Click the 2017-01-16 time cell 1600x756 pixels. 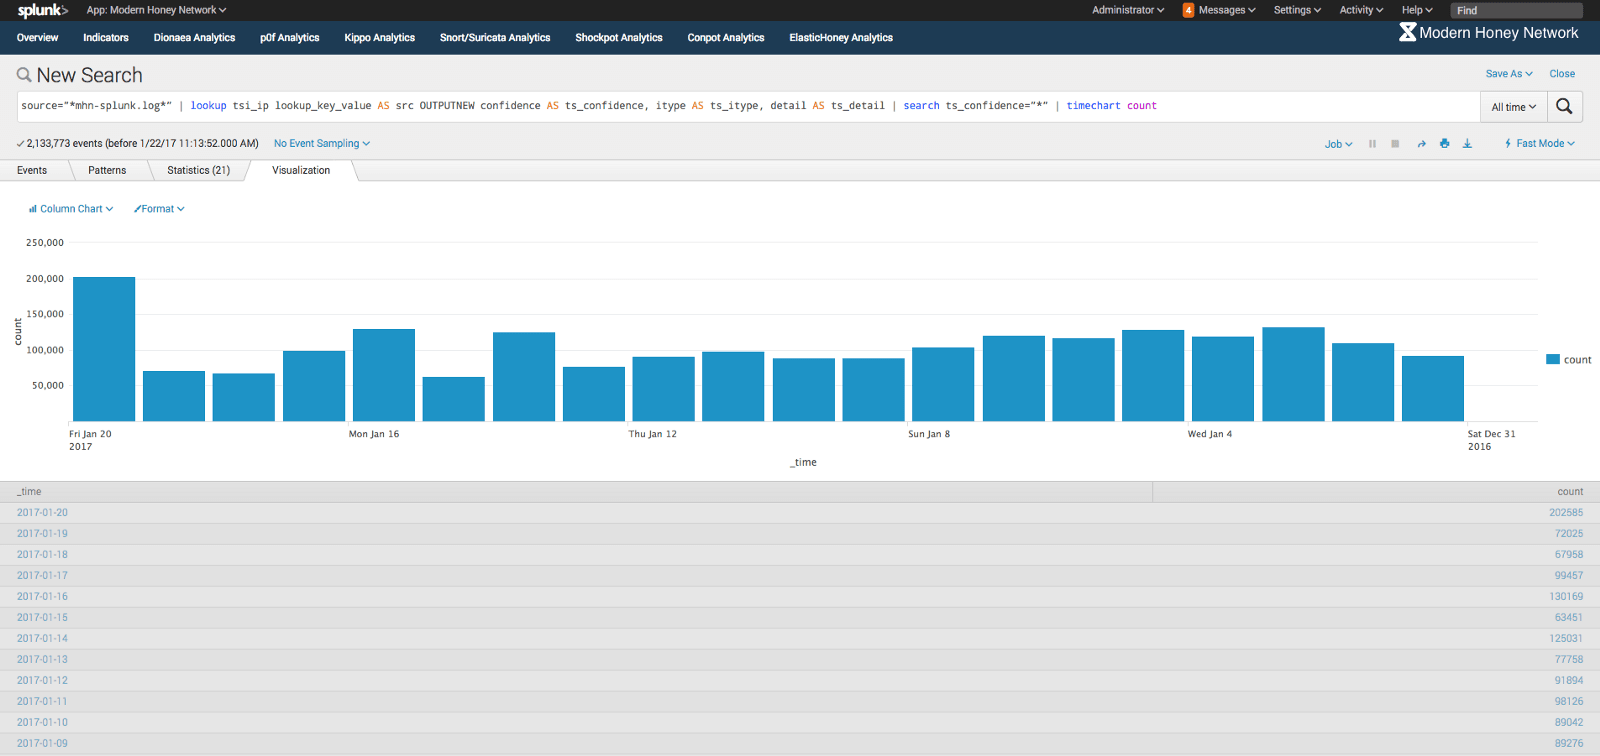[42, 597]
